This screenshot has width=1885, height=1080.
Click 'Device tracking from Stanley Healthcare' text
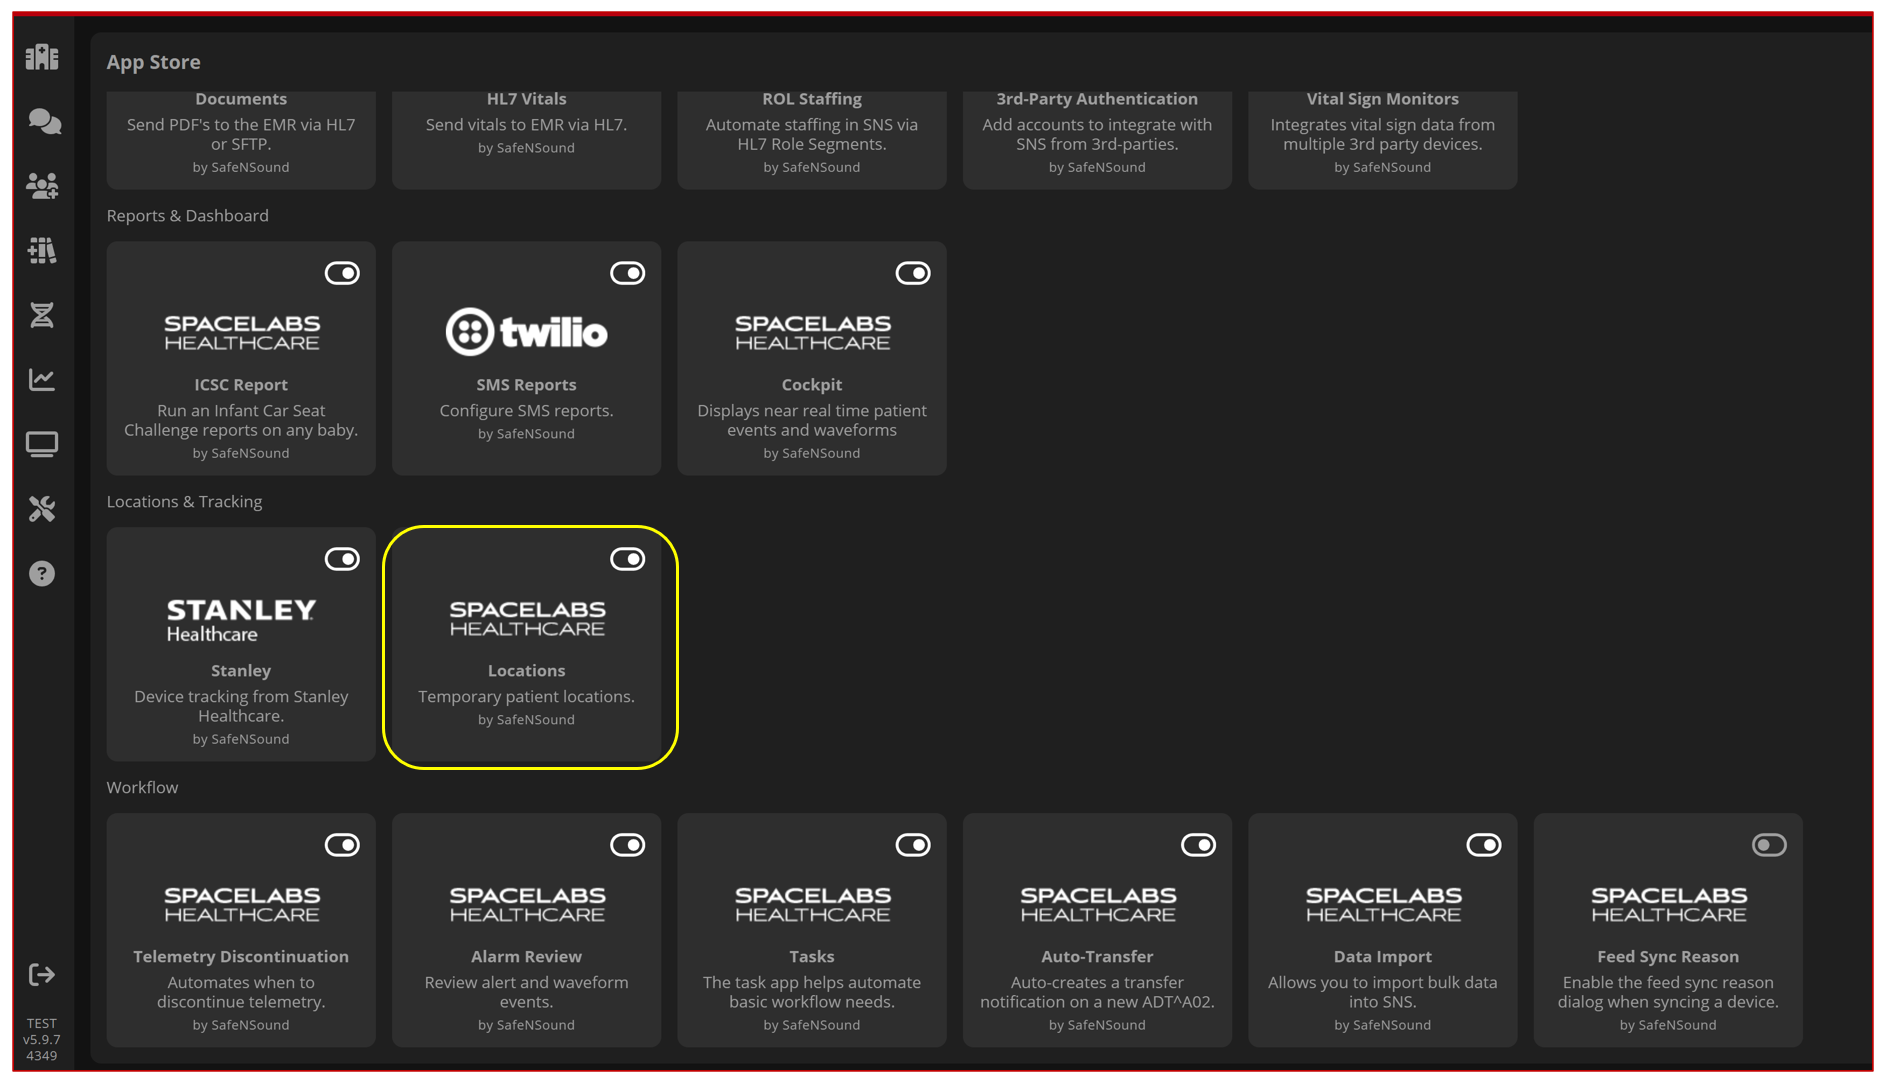point(241,706)
